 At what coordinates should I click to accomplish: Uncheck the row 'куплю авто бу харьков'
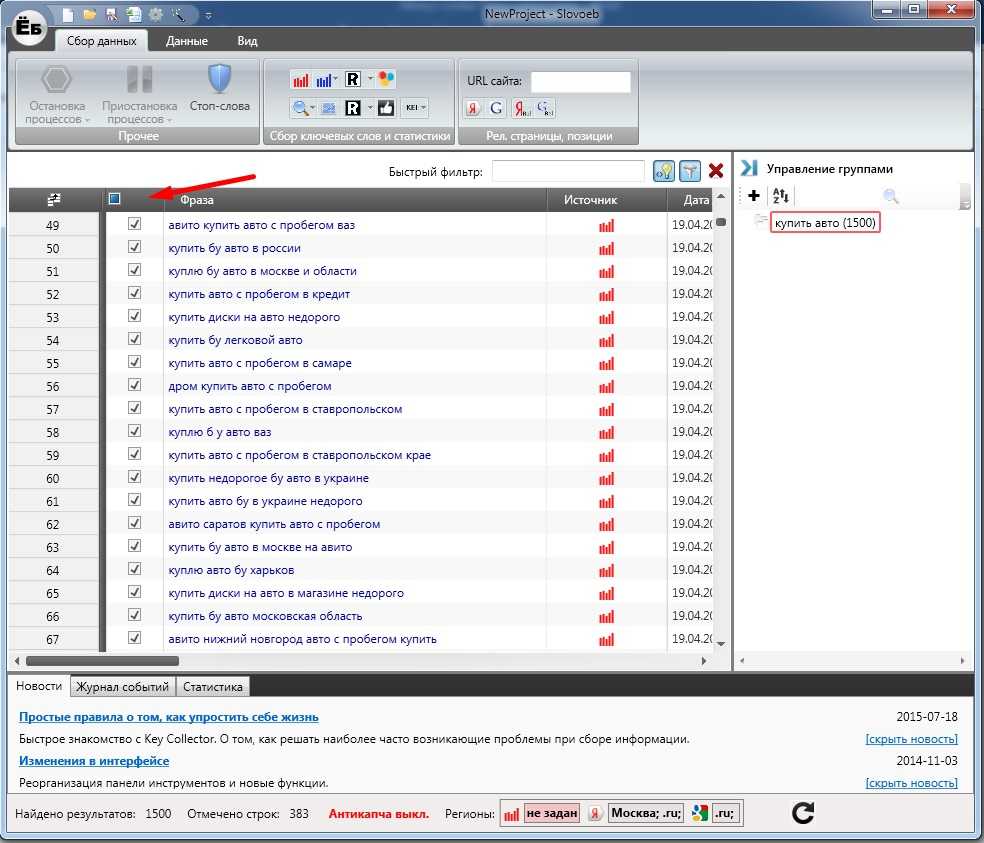point(134,570)
